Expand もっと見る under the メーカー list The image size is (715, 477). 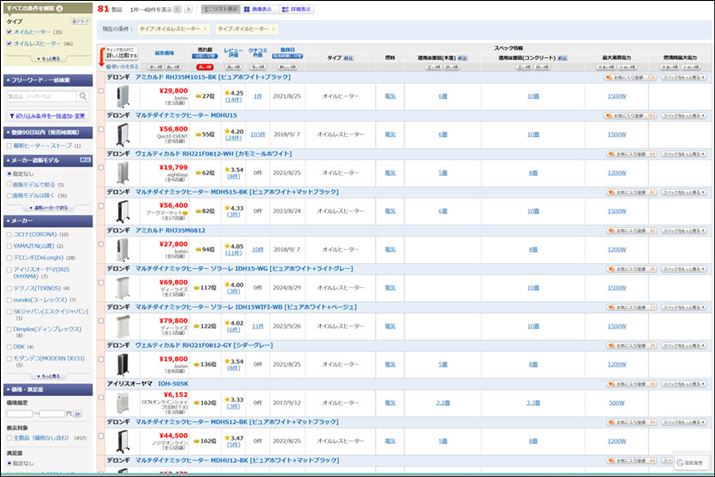pyautogui.click(x=47, y=376)
